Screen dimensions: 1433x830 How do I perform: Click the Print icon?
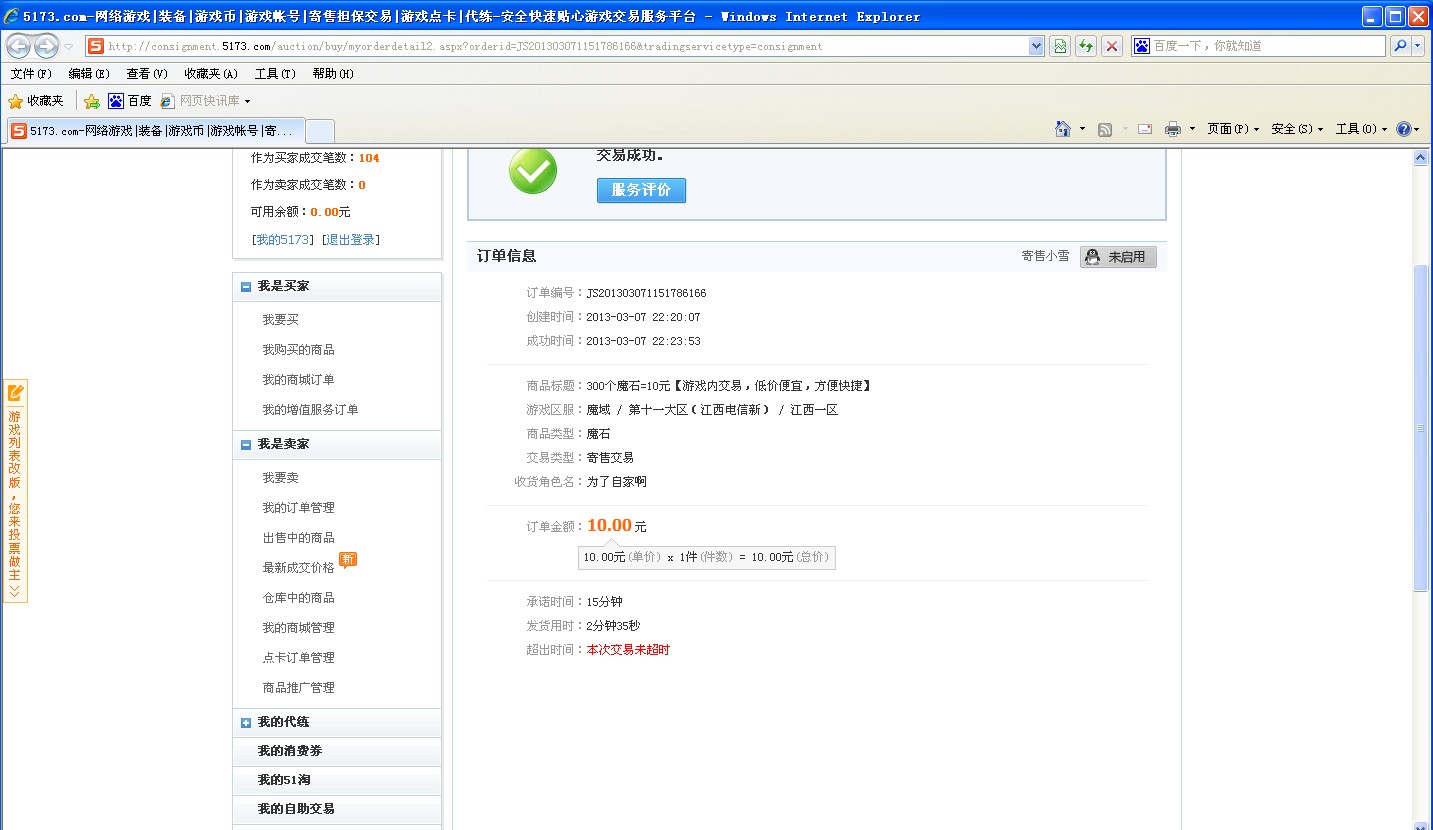tap(1173, 129)
